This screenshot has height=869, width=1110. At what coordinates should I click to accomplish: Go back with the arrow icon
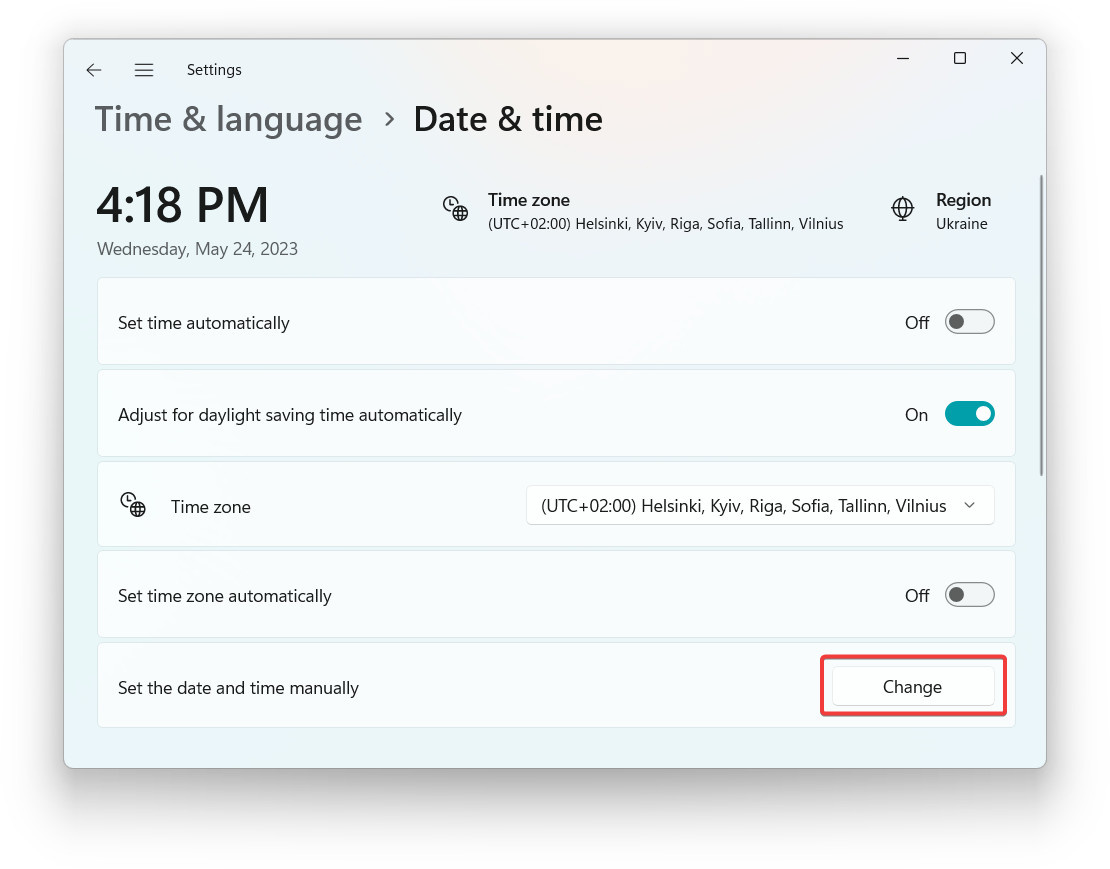(x=93, y=69)
